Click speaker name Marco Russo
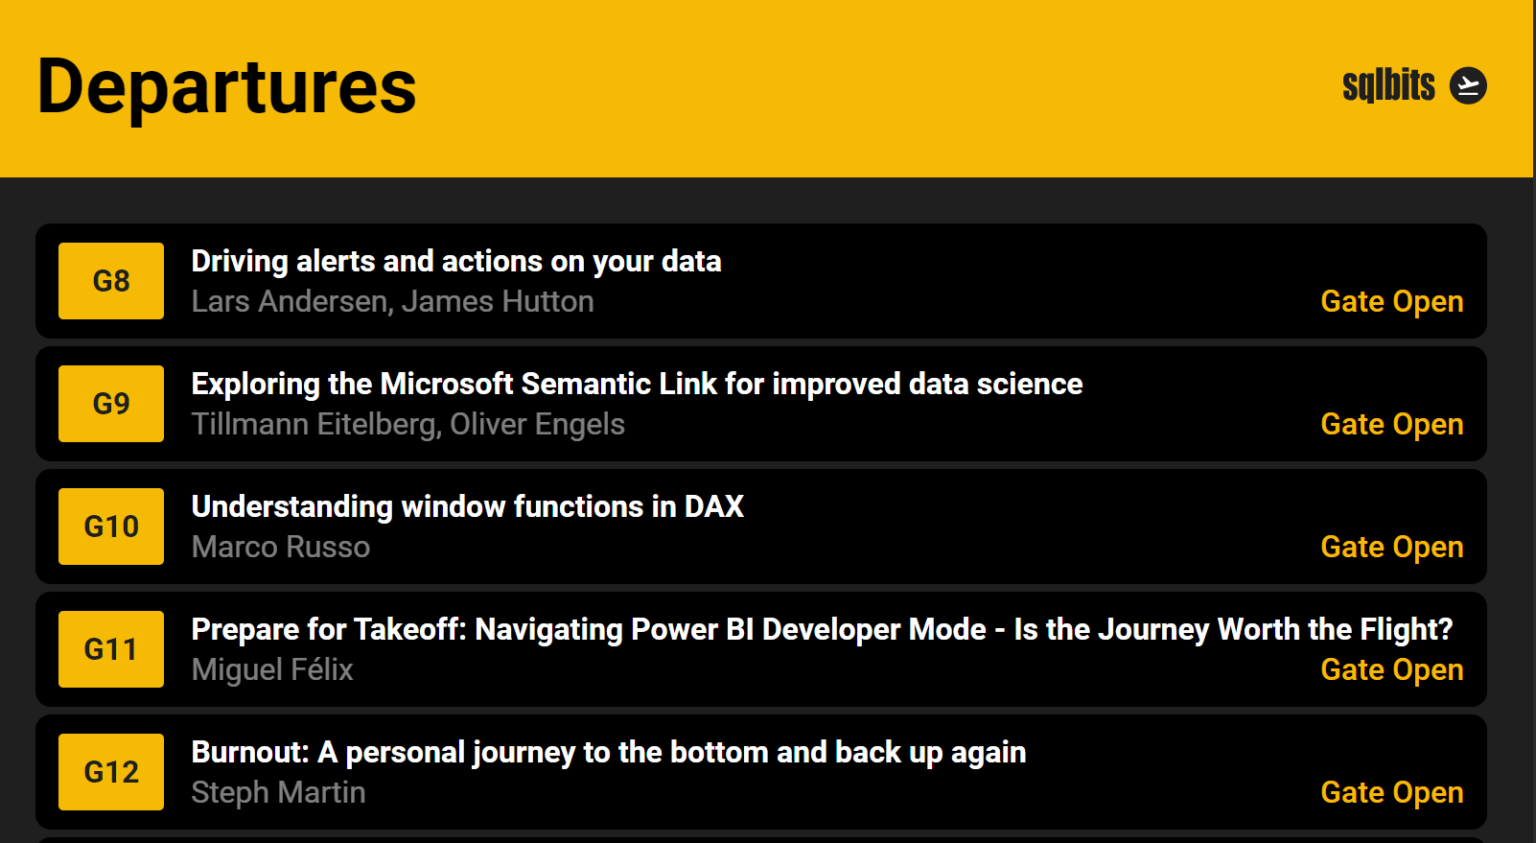The image size is (1536, 843). click(280, 547)
